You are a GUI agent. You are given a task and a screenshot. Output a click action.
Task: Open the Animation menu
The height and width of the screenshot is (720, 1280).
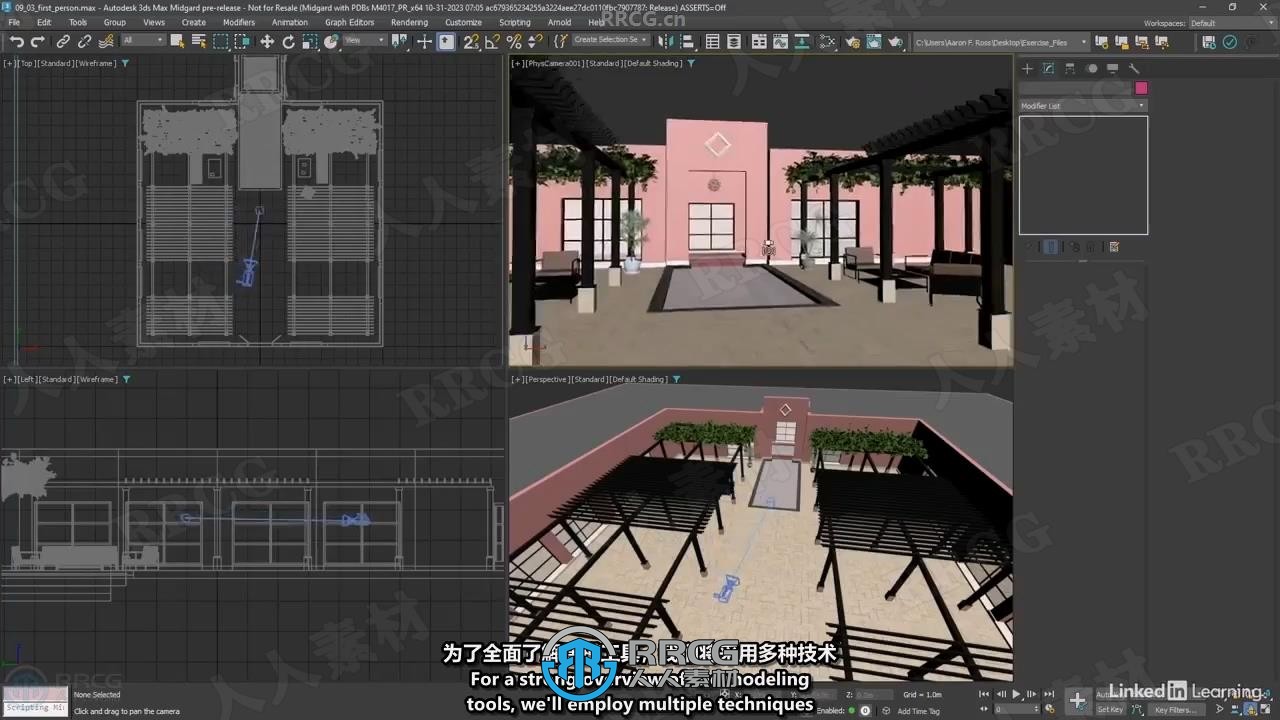pos(290,22)
